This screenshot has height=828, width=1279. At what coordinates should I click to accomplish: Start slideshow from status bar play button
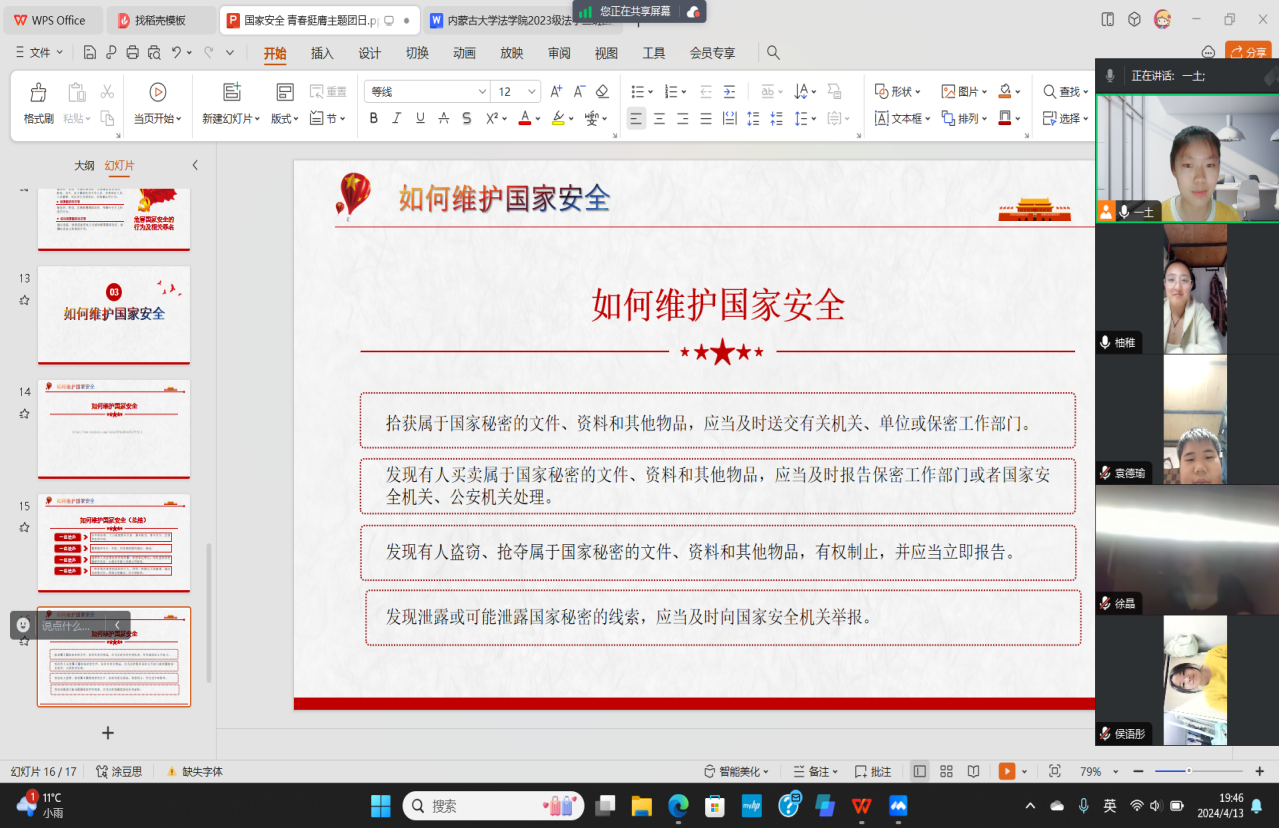1005,771
